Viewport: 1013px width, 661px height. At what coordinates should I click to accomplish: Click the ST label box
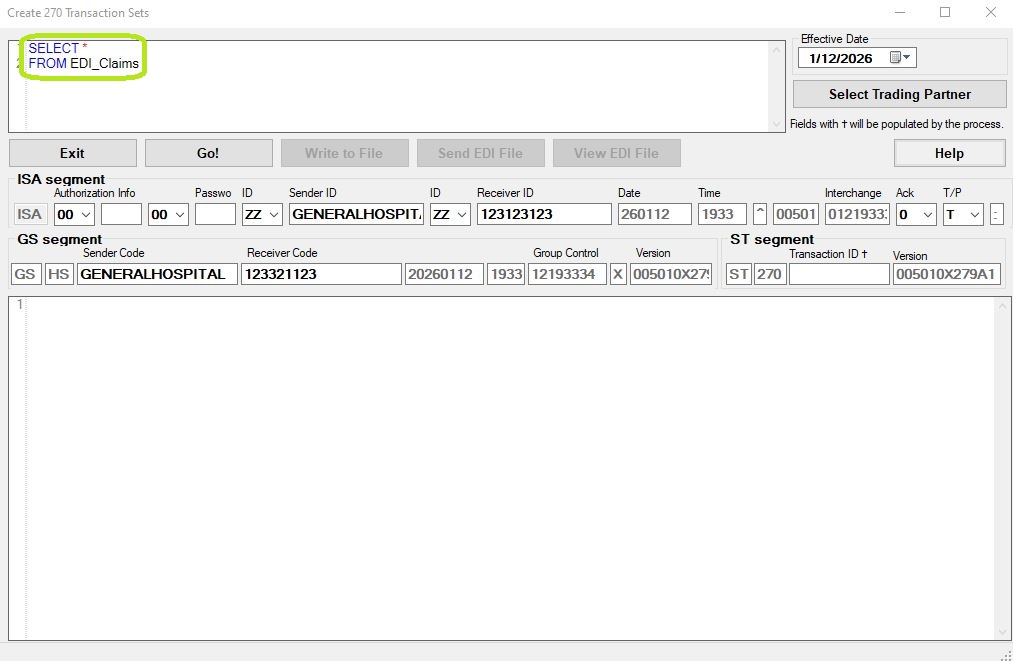coord(738,274)
